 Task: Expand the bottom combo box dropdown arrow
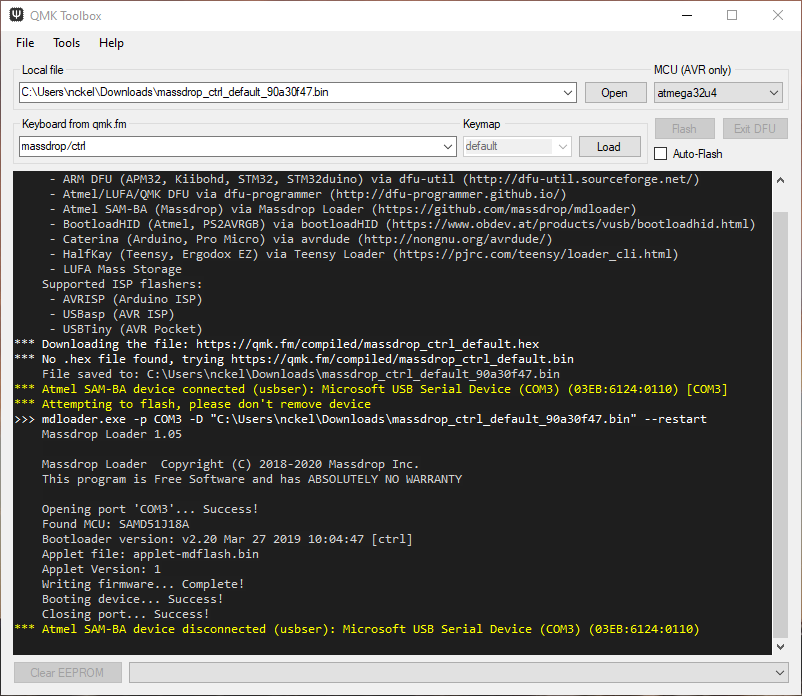[x=779, y=672]
